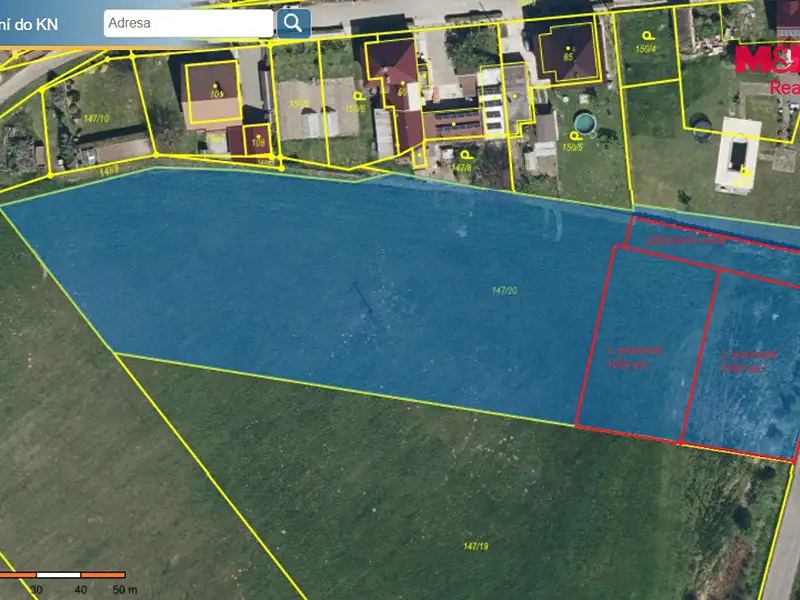Click building number 105

coord(217,94)
